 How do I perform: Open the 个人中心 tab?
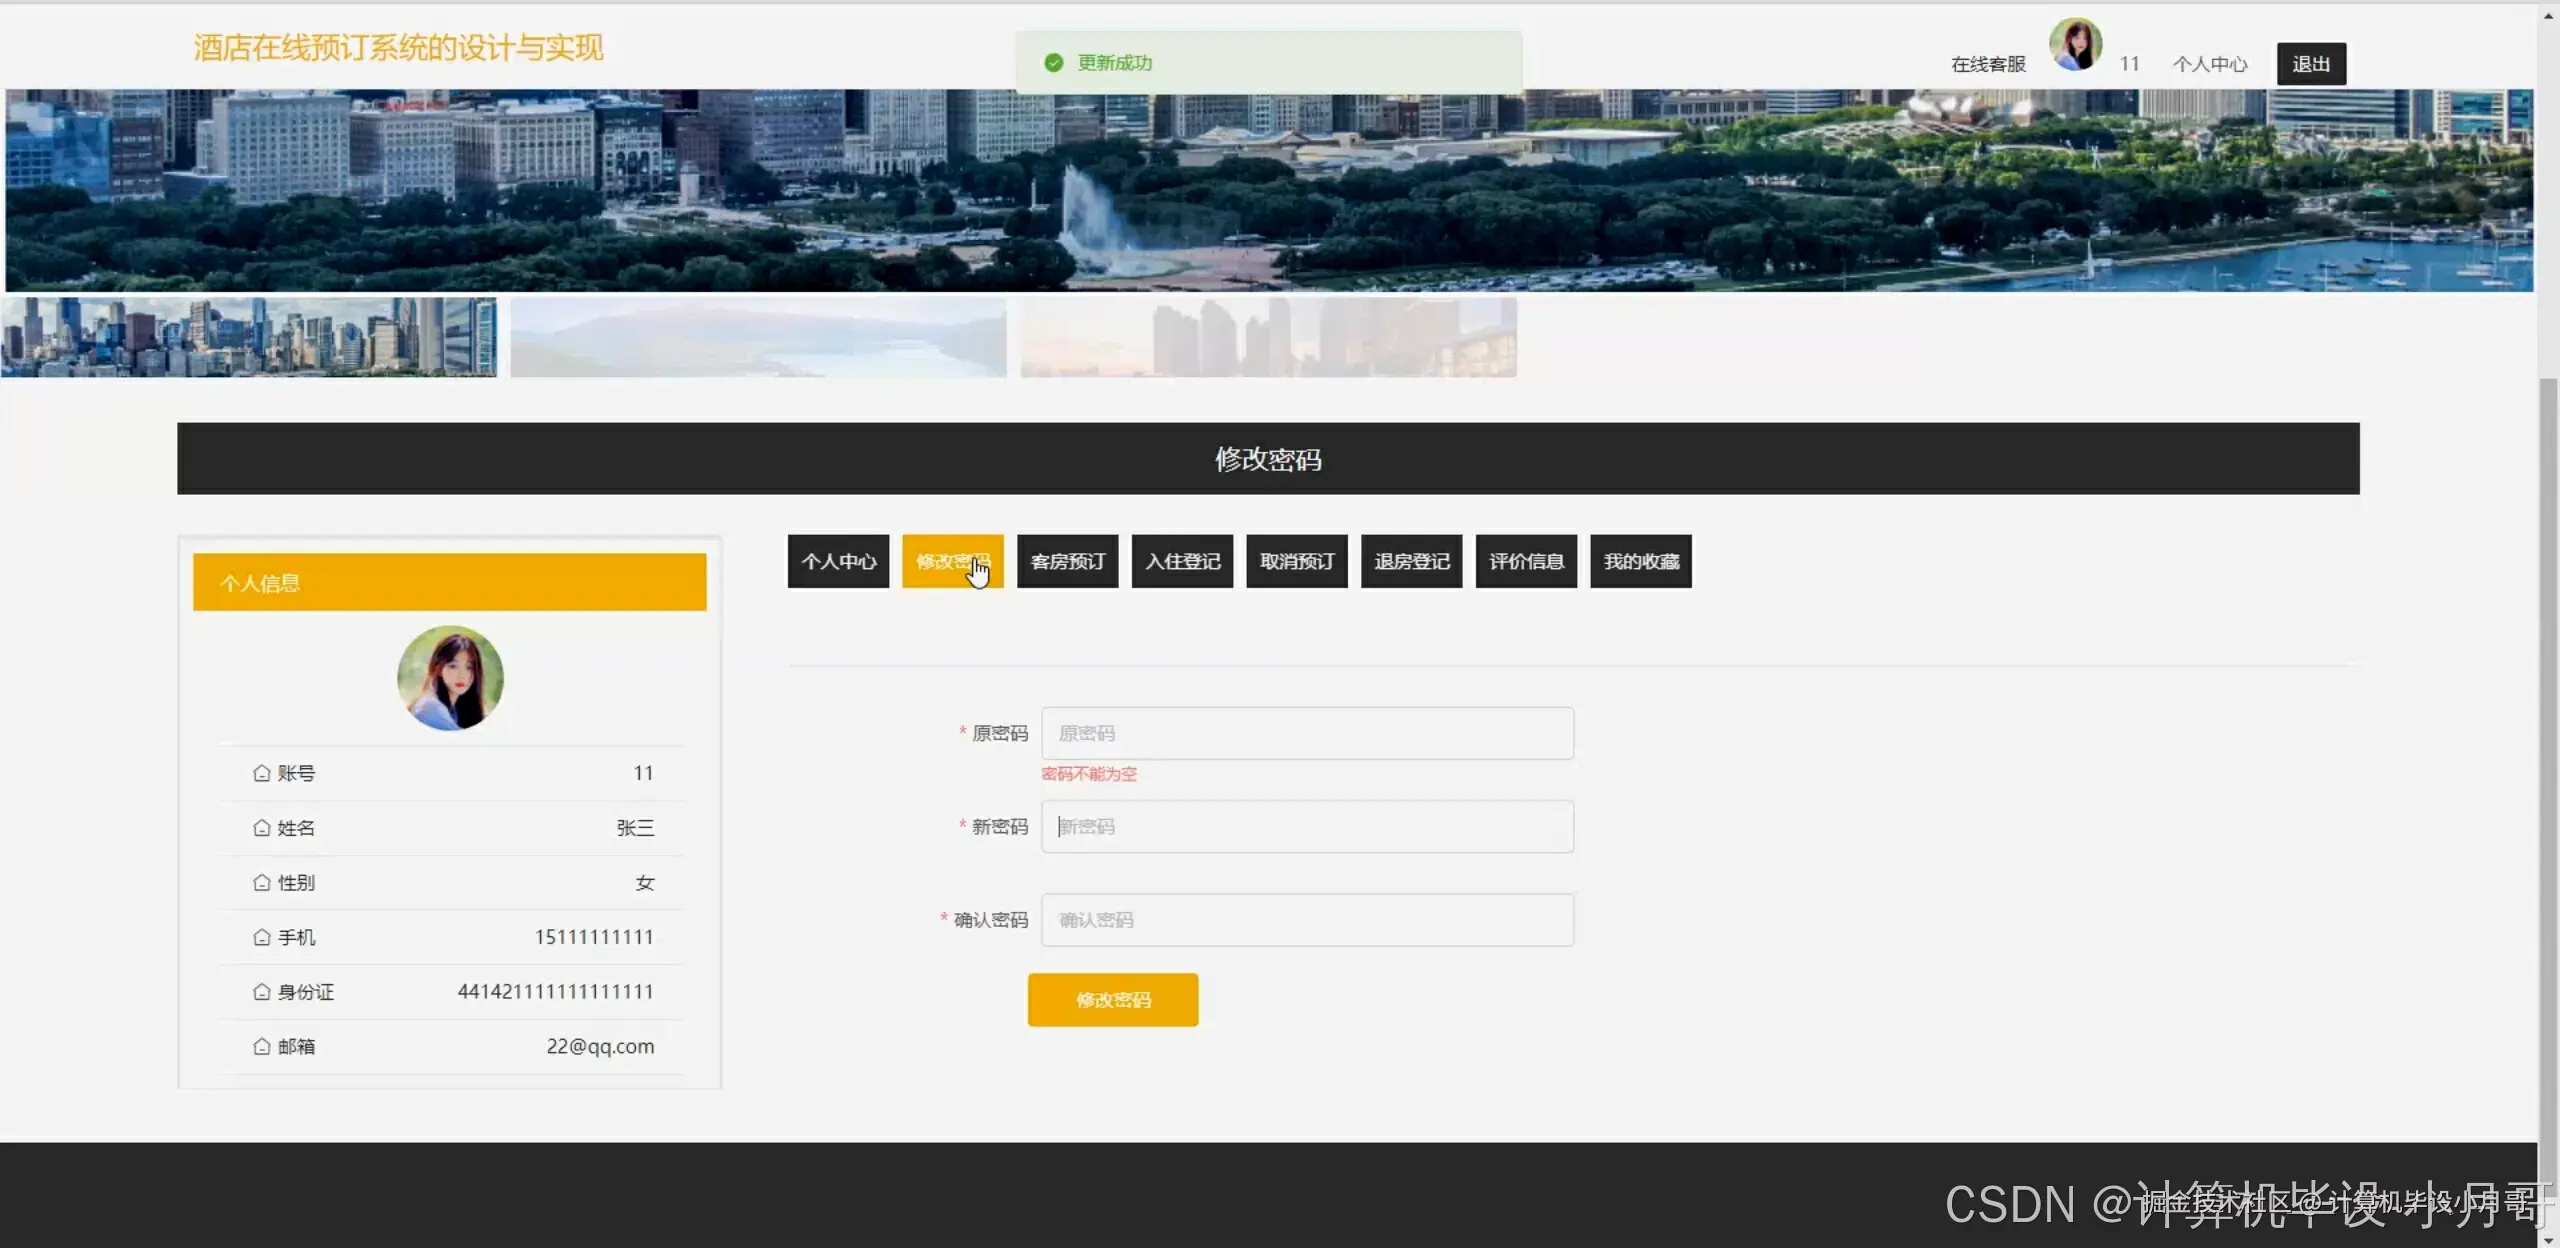(x=838, y=561)
